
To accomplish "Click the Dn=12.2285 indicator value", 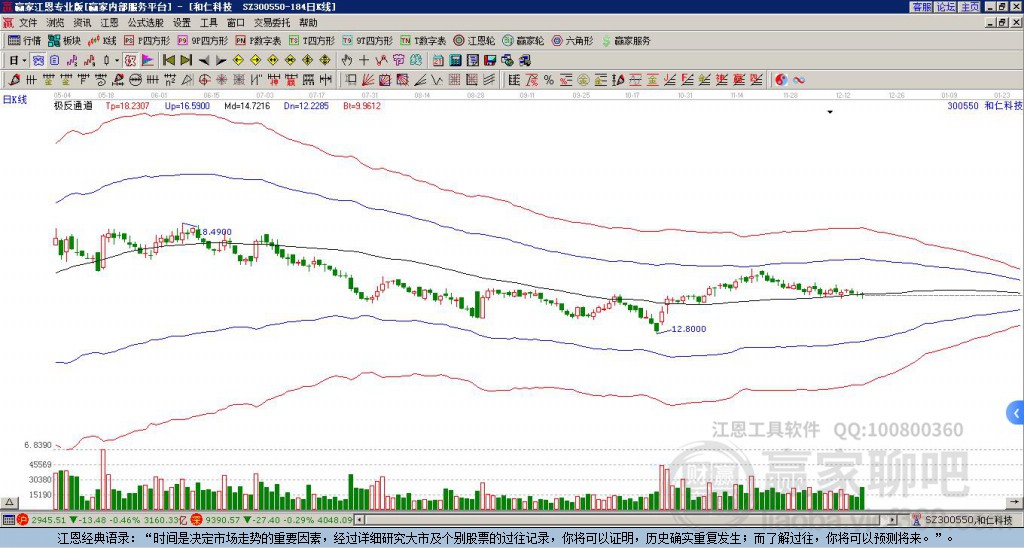I will pyautogui.click(x=306, y=105).
